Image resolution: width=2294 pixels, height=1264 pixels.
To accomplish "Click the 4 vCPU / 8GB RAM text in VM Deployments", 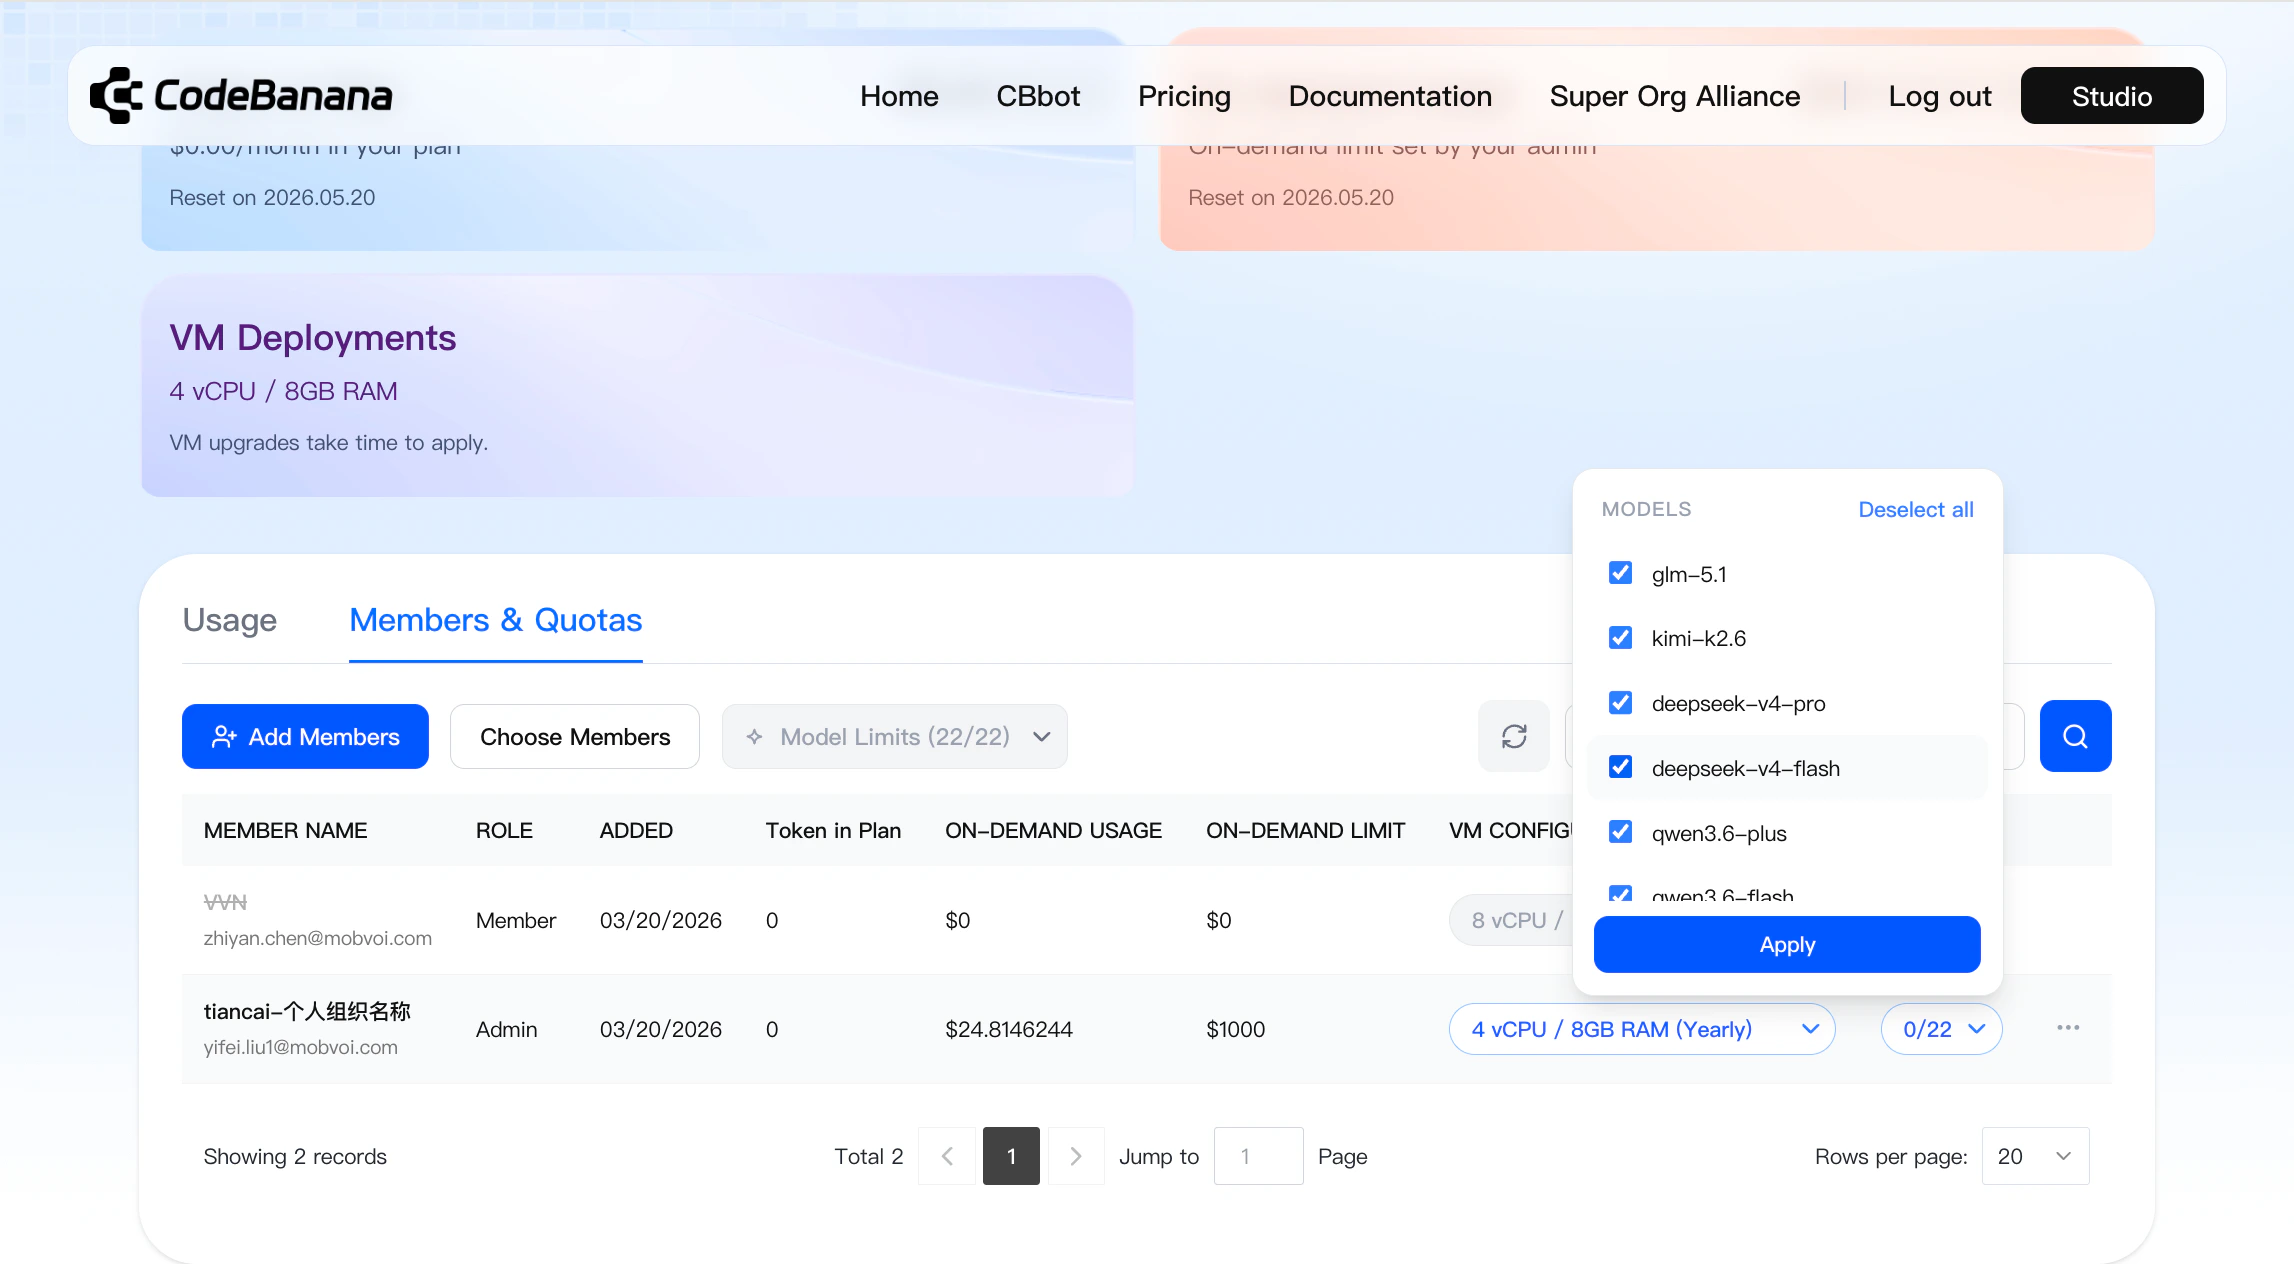I will coord(284,391).
